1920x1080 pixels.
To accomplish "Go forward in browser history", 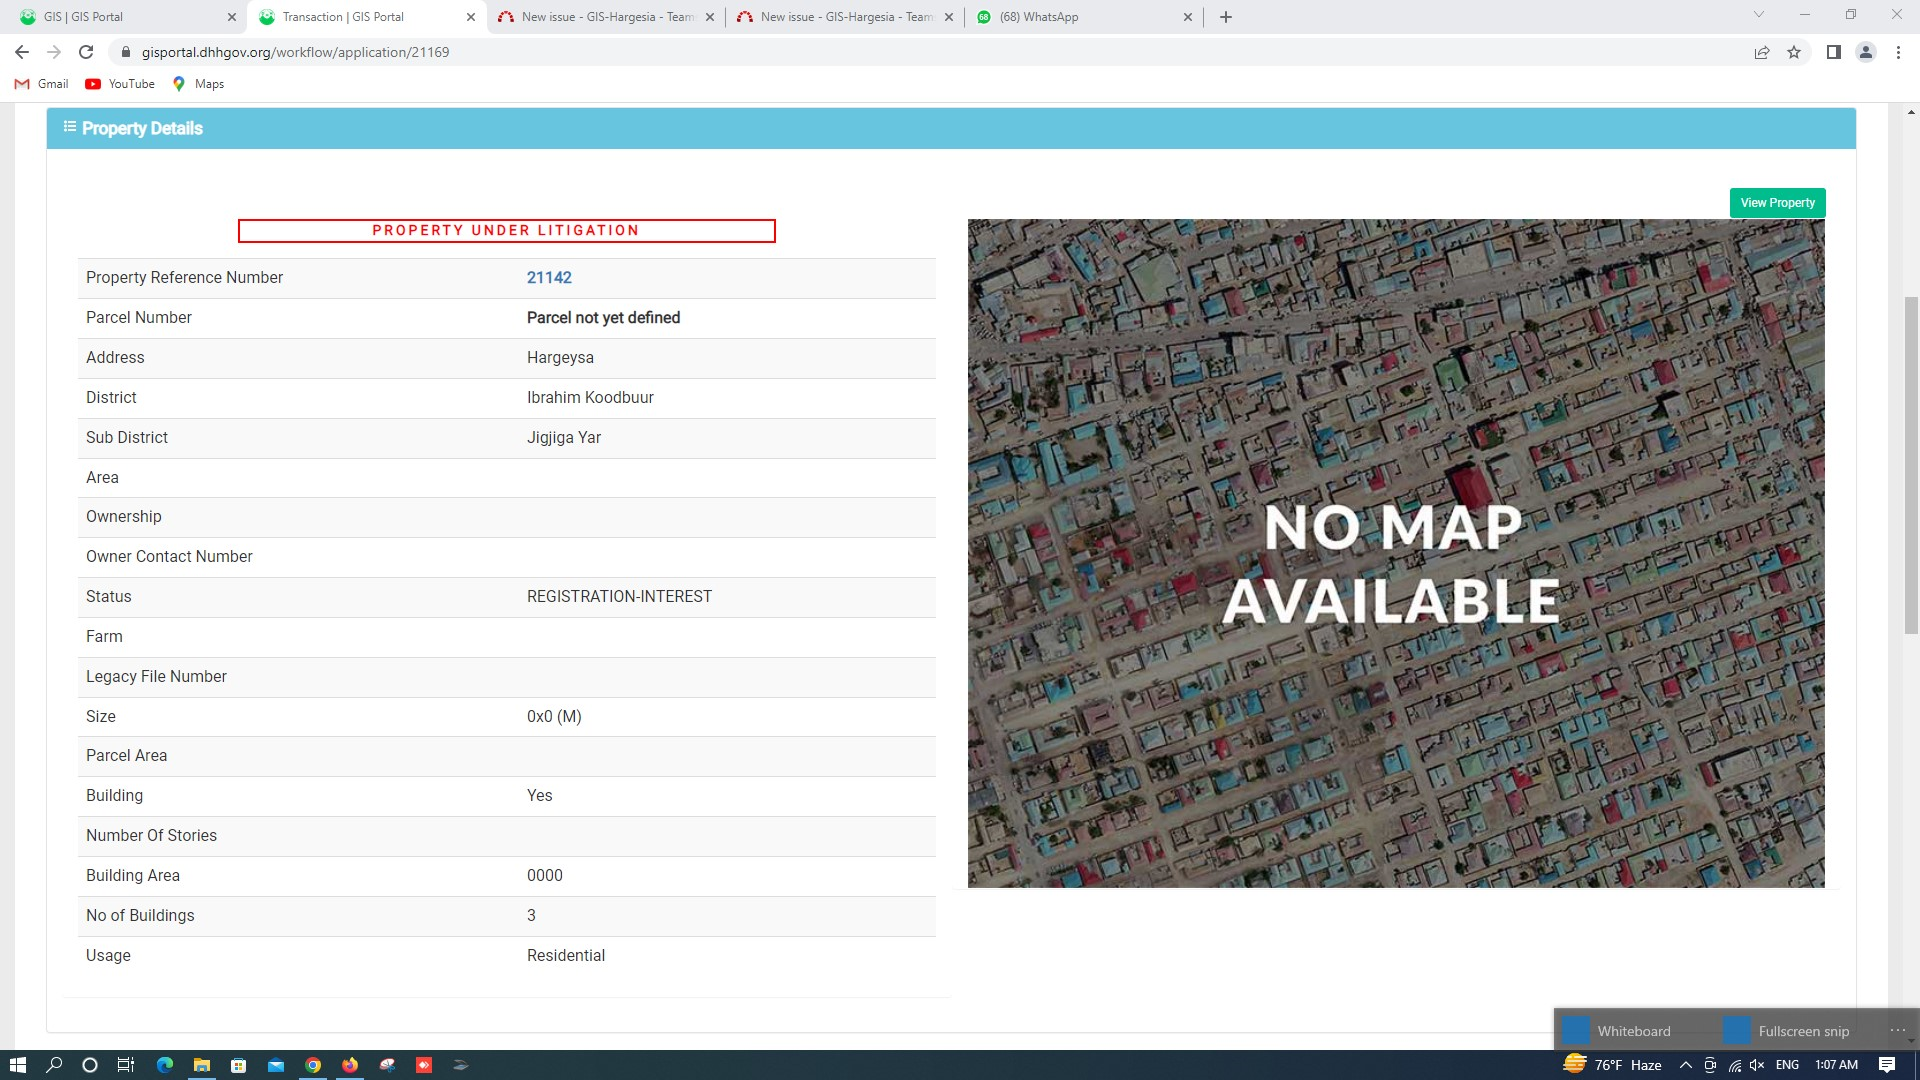I will [54, 52].
